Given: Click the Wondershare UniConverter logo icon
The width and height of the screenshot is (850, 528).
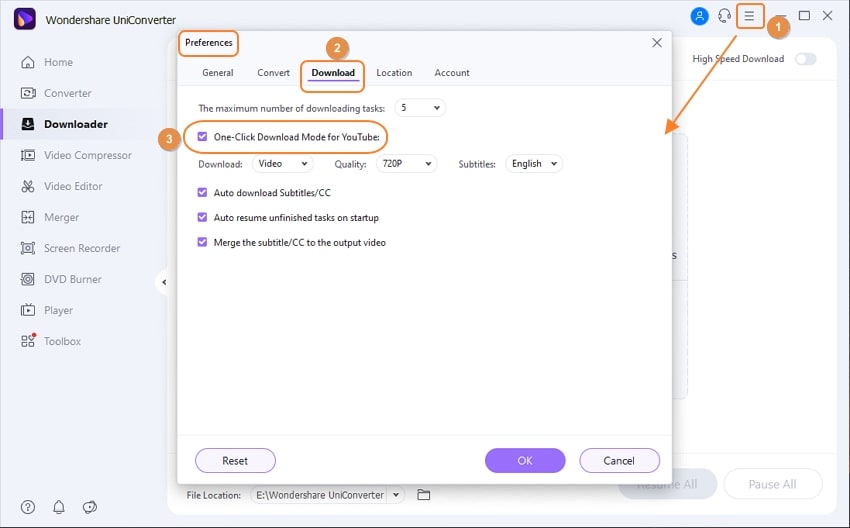Looking at the screenshot, I should (25, 19).
